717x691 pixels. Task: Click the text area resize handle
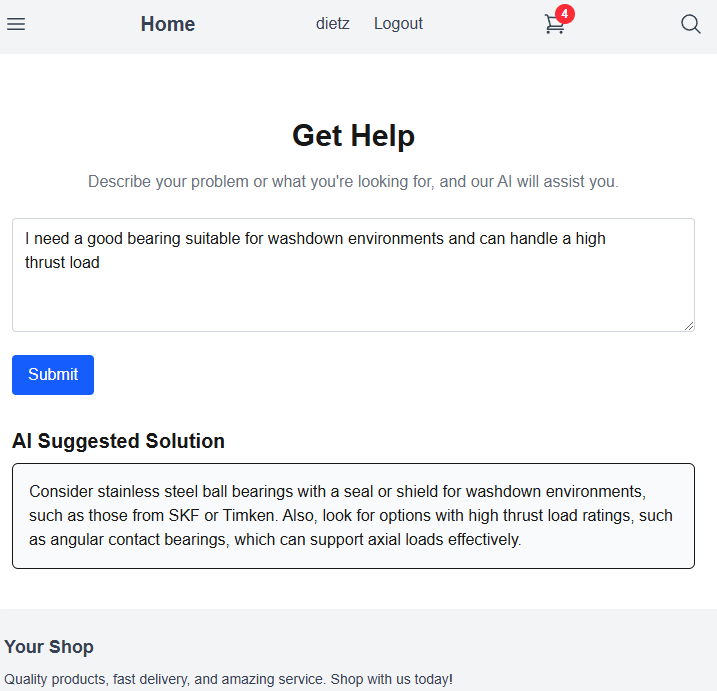[689, 326]
